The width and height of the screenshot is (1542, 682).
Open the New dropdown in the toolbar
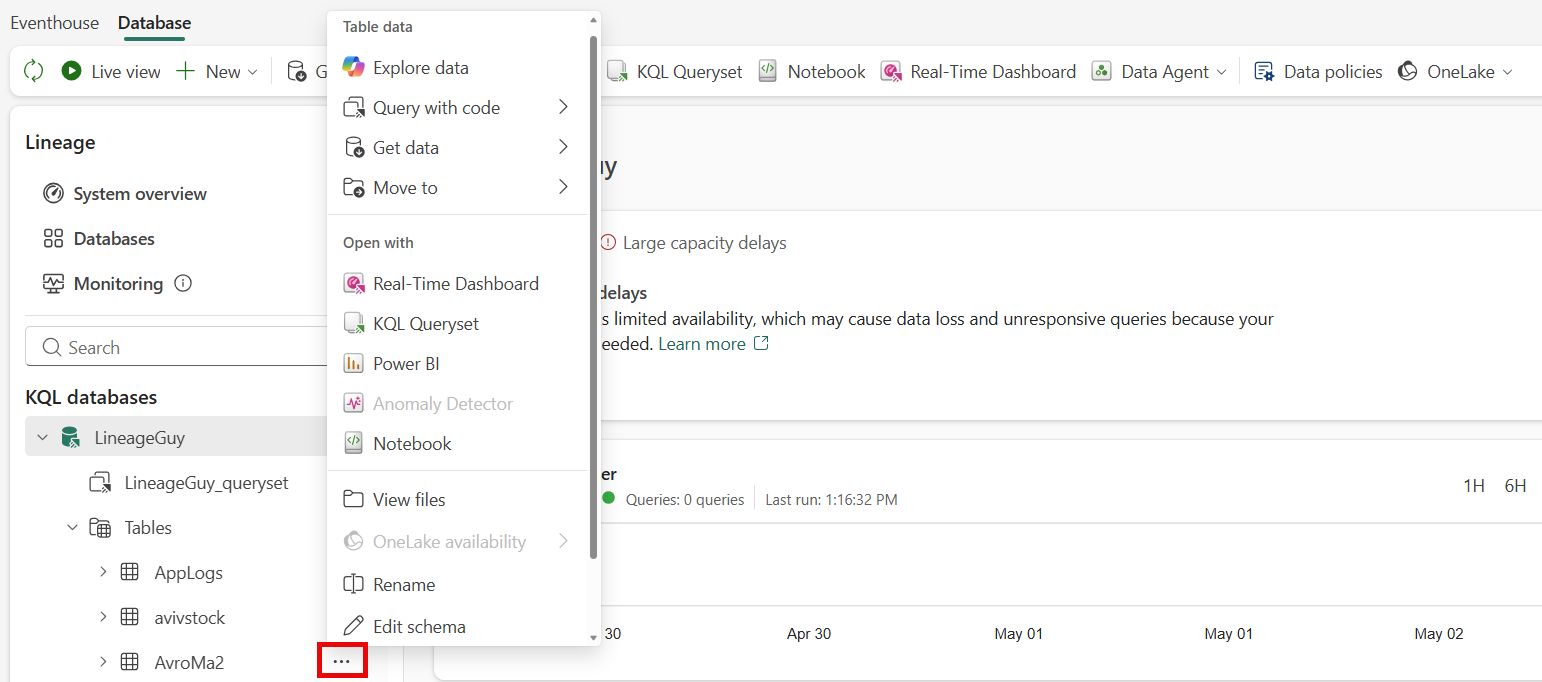tap(217, 71)
